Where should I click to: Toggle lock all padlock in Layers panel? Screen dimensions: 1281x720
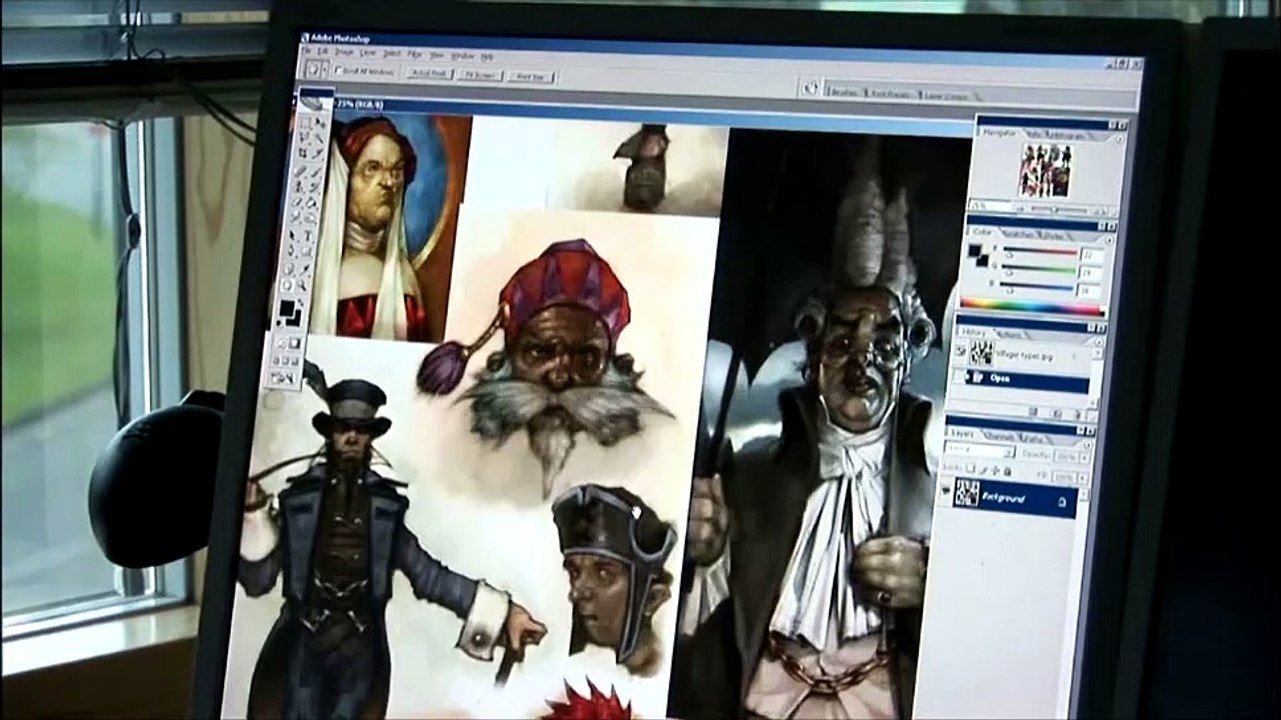pyautogui.click(x=1006, y=470)
